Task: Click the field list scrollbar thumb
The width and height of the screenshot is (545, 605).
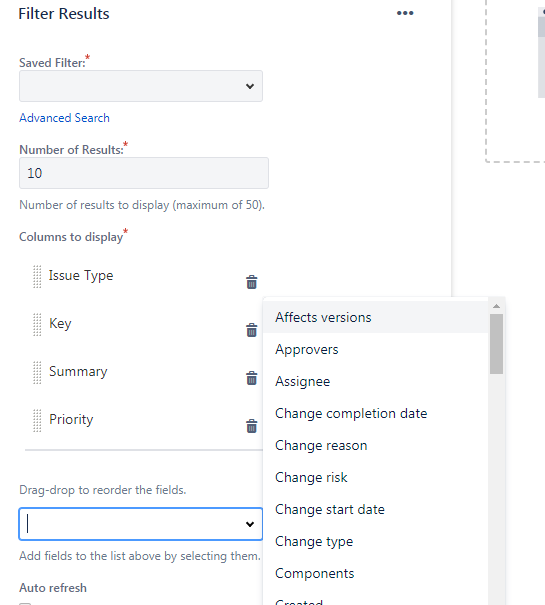Action: (496, 344)
